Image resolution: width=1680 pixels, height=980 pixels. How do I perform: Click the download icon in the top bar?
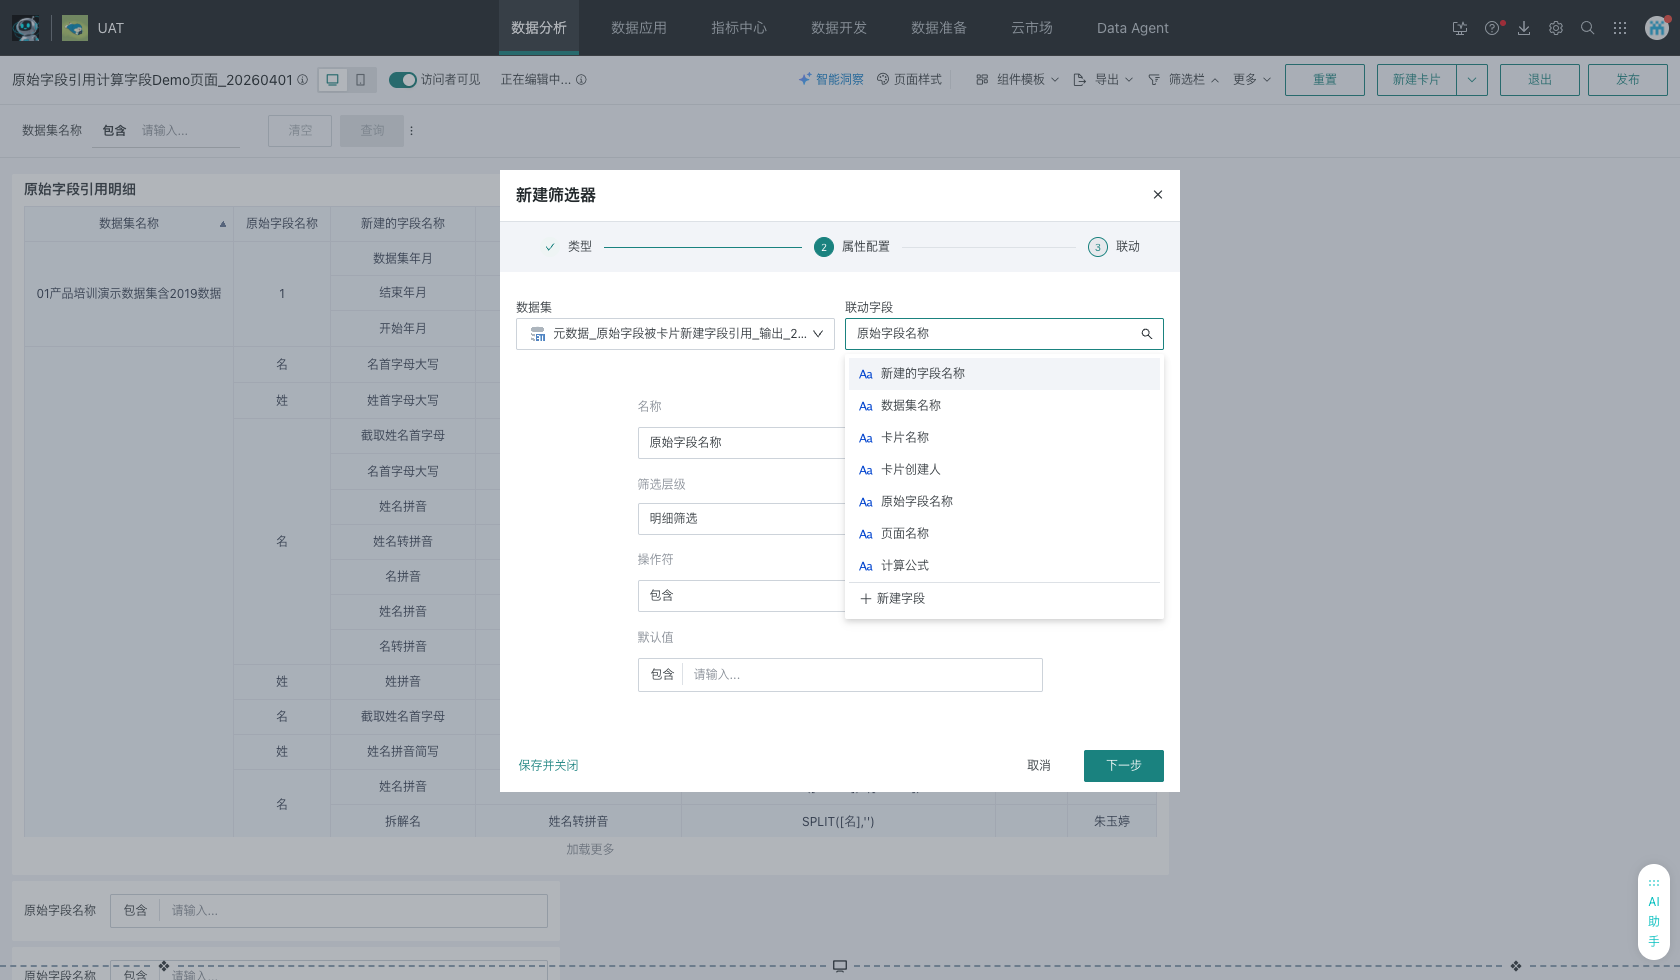[1524, 28]
